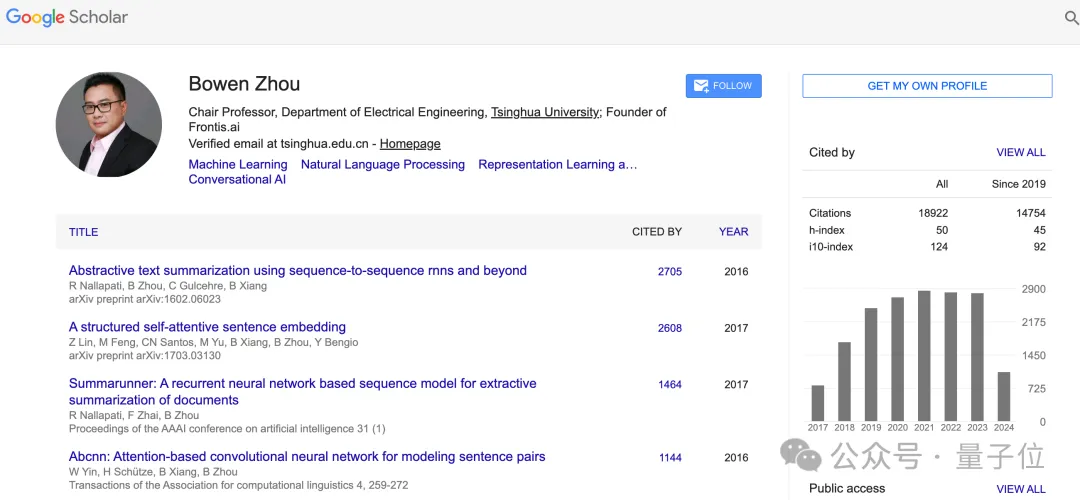Screen dimensions: 1080x500
Task: Open citation count 2608 link
Action: (670, 328)
